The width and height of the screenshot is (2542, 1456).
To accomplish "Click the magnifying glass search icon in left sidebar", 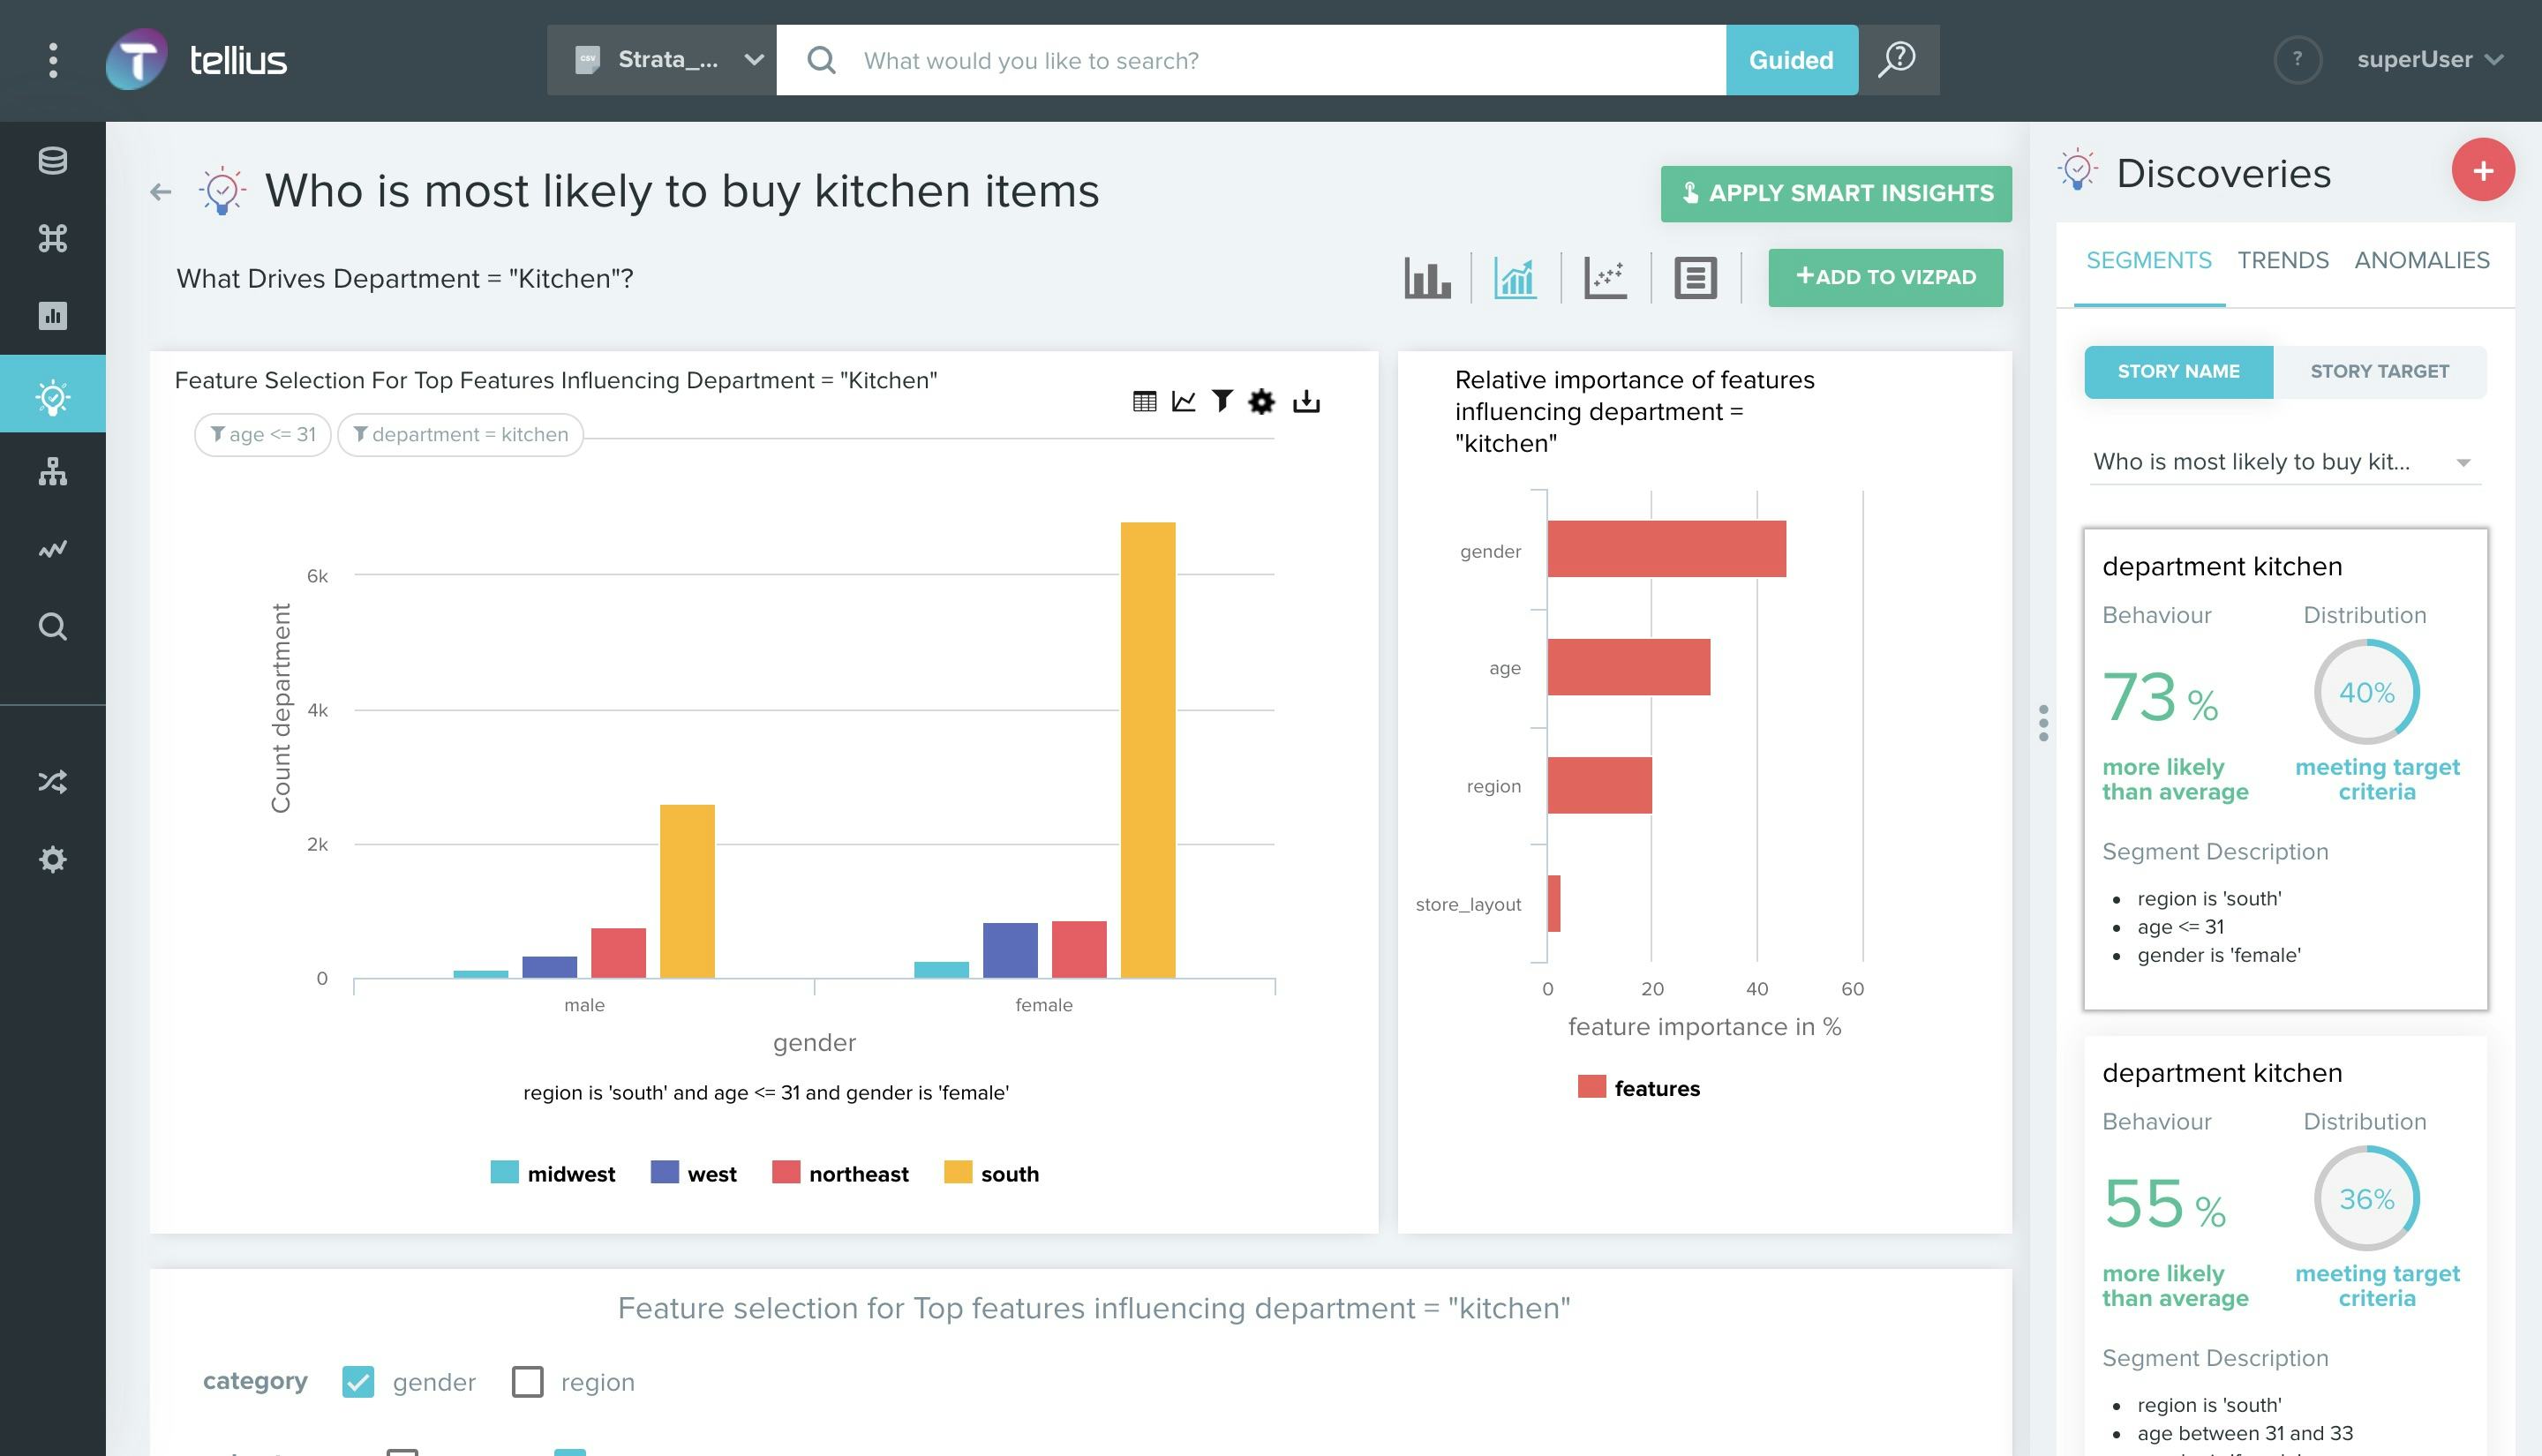I will pos(52,625).
